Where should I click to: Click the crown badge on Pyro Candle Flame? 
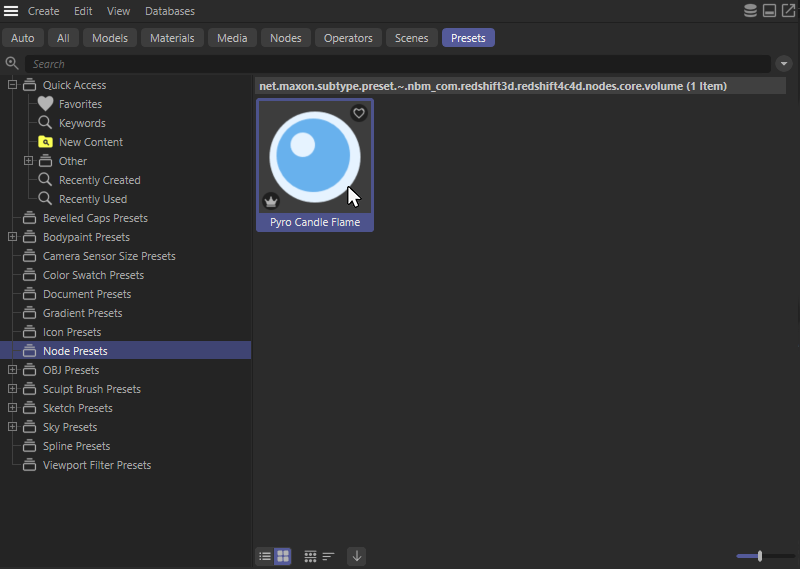coord(271,201)
